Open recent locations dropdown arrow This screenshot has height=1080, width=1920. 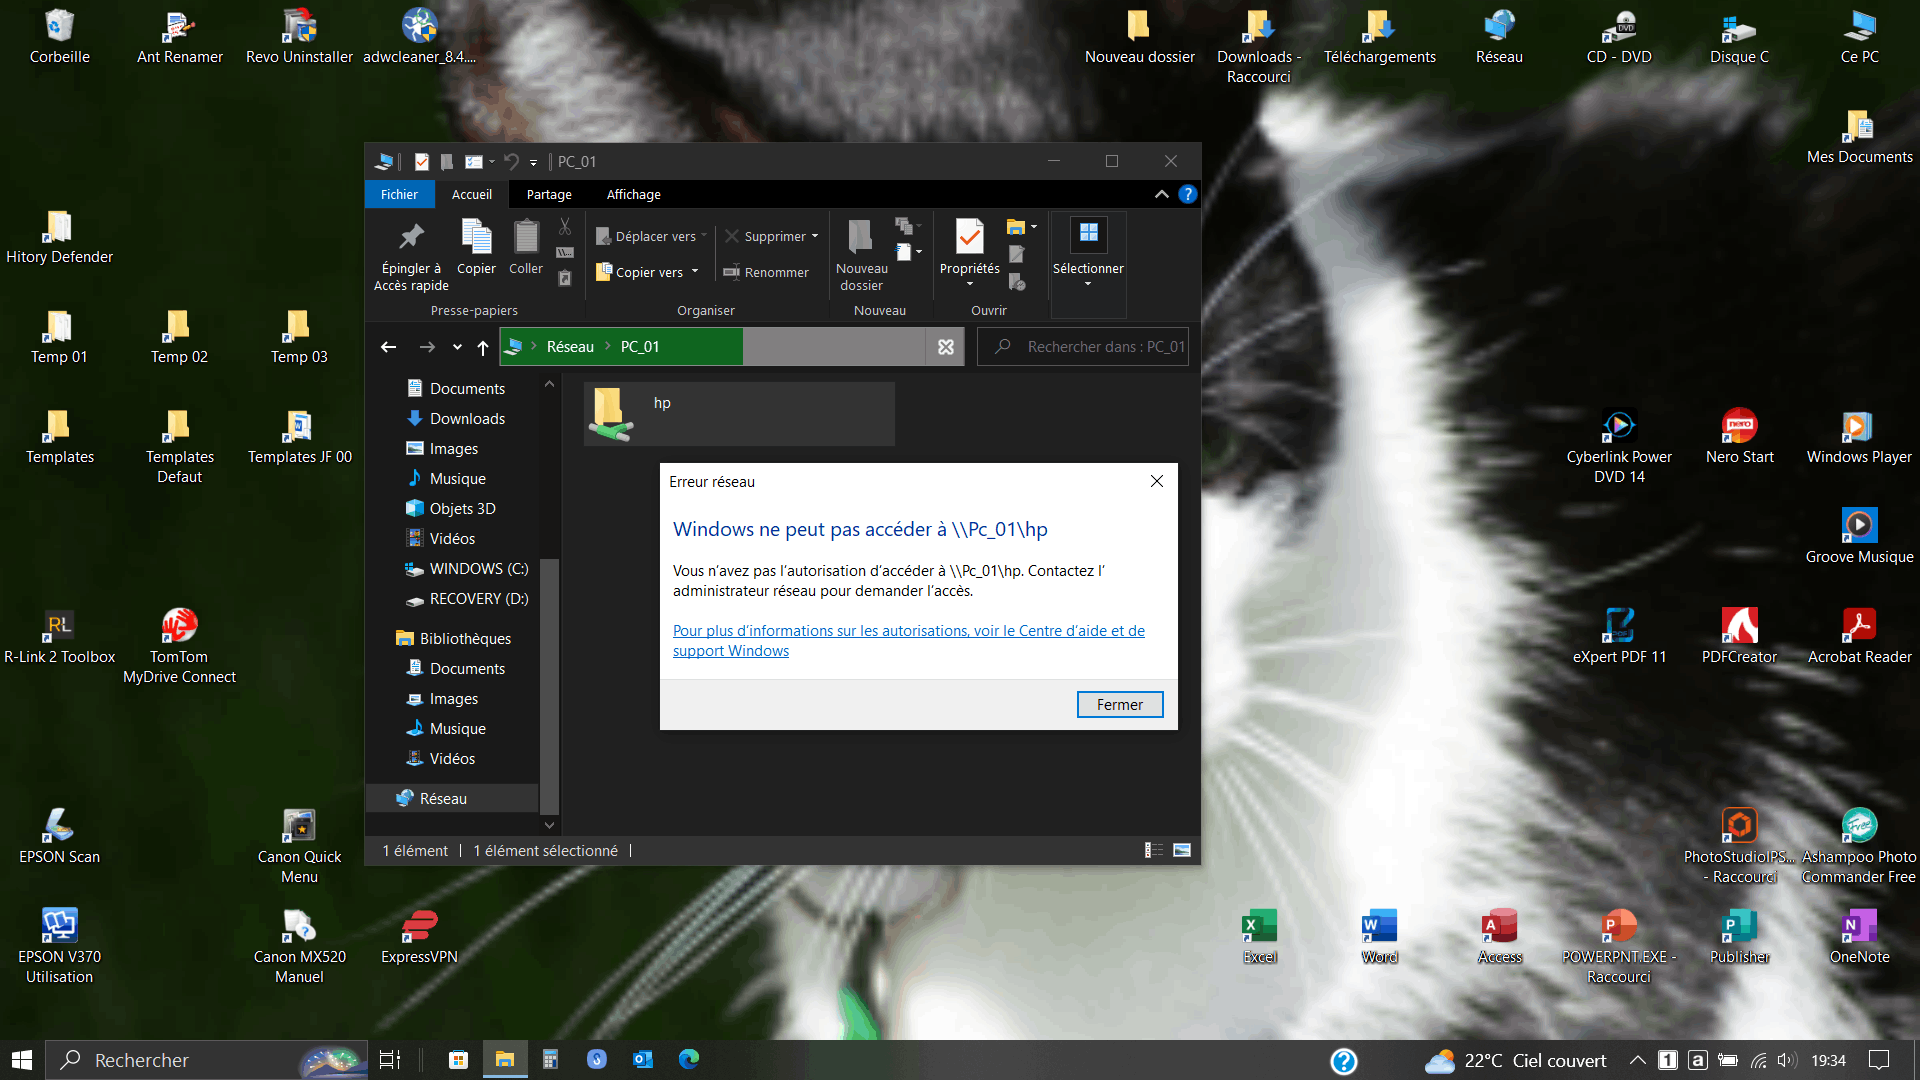coord(457,347)
